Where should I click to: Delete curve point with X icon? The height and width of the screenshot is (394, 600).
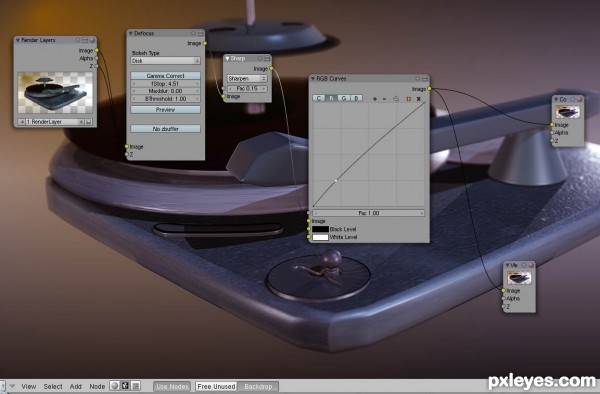[419, 99]
